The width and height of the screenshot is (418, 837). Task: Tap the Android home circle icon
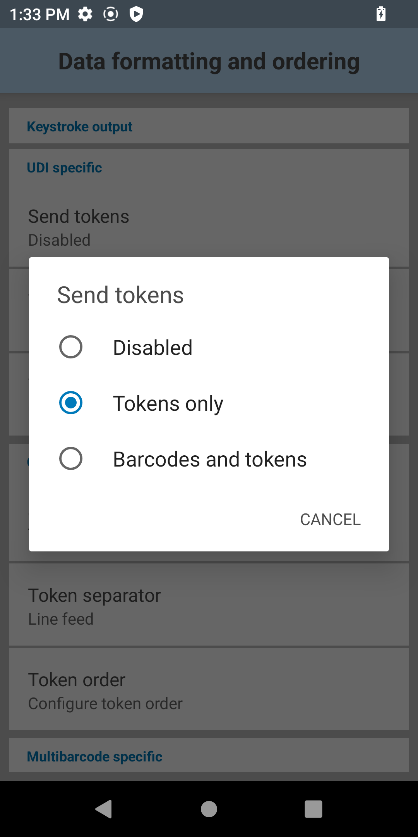point(209,809)
